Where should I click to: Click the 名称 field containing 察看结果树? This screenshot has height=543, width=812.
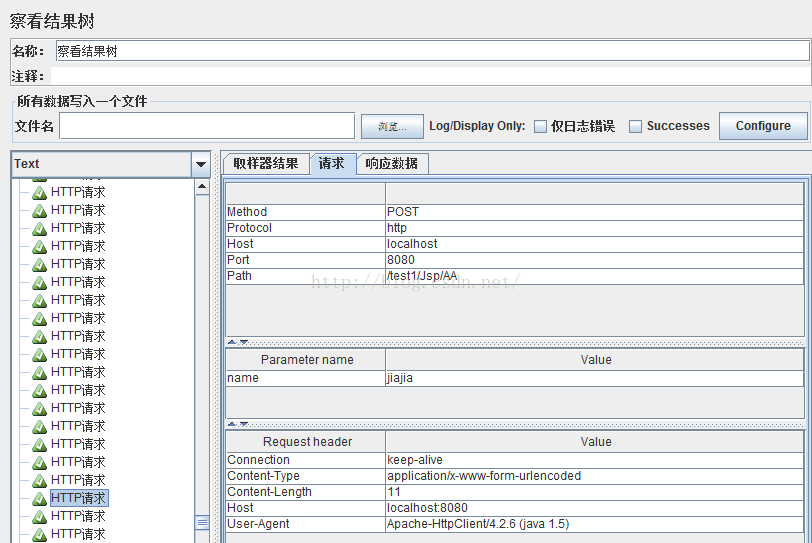click(432, 51)
